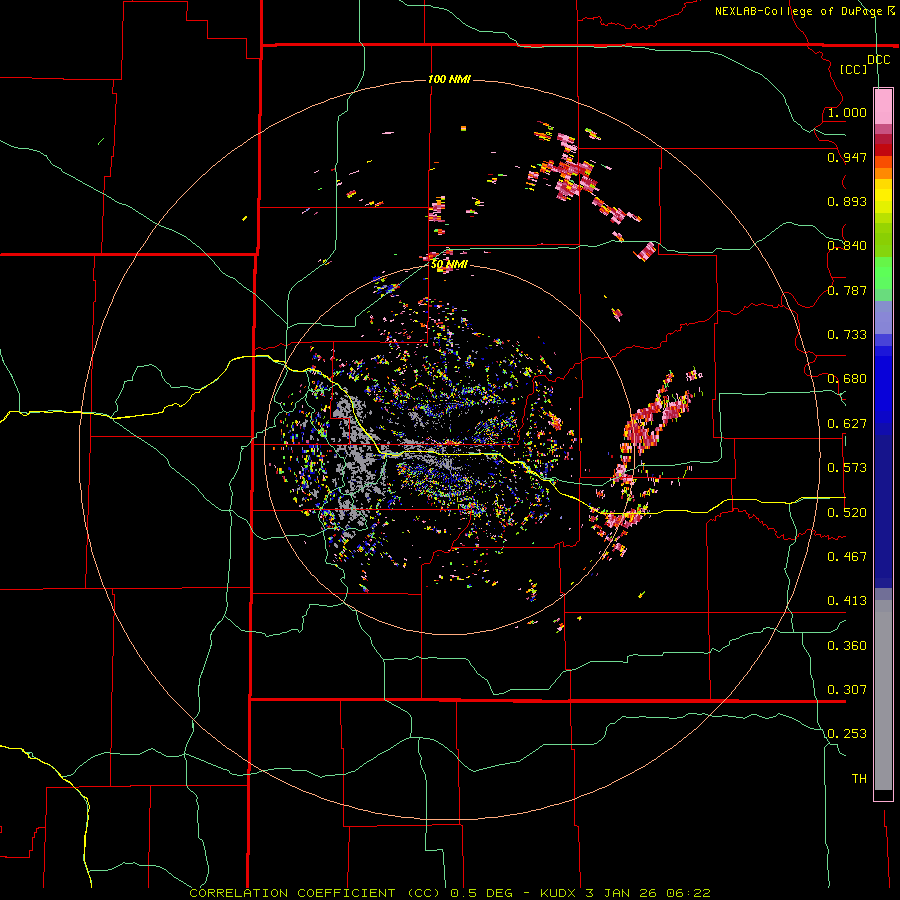Select the 0.573 scale value
This screenshot has height=900, width=900.
pyautogui.click(x=847, y=468)
